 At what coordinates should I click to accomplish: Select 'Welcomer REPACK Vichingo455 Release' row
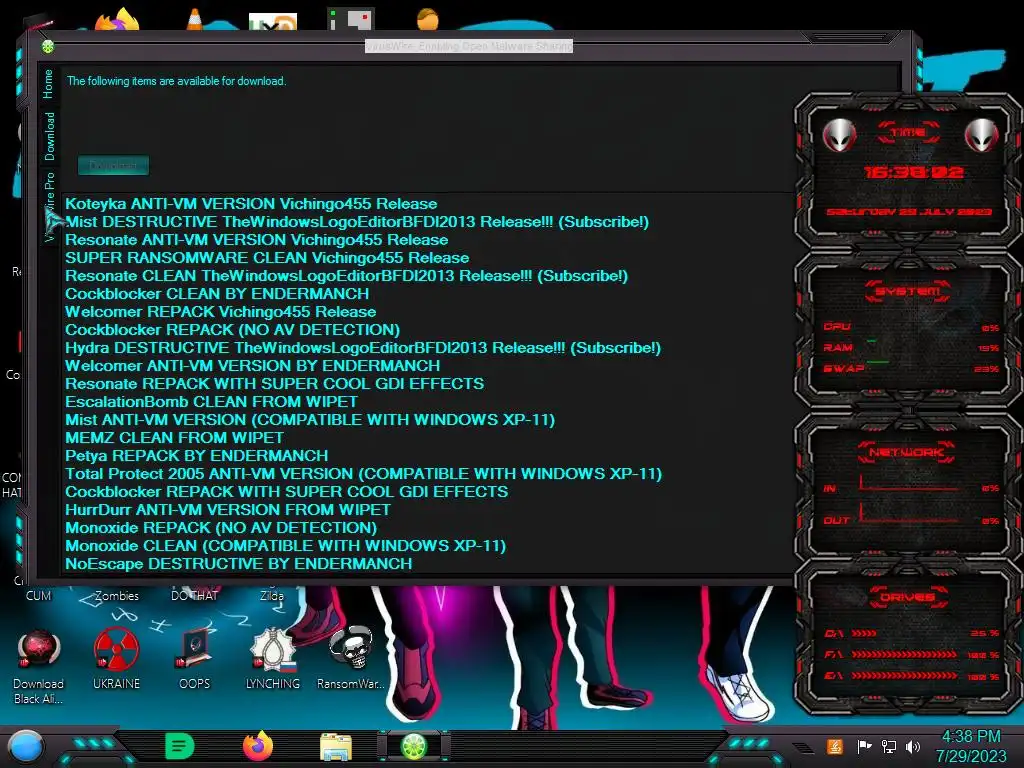click(221, 312)
